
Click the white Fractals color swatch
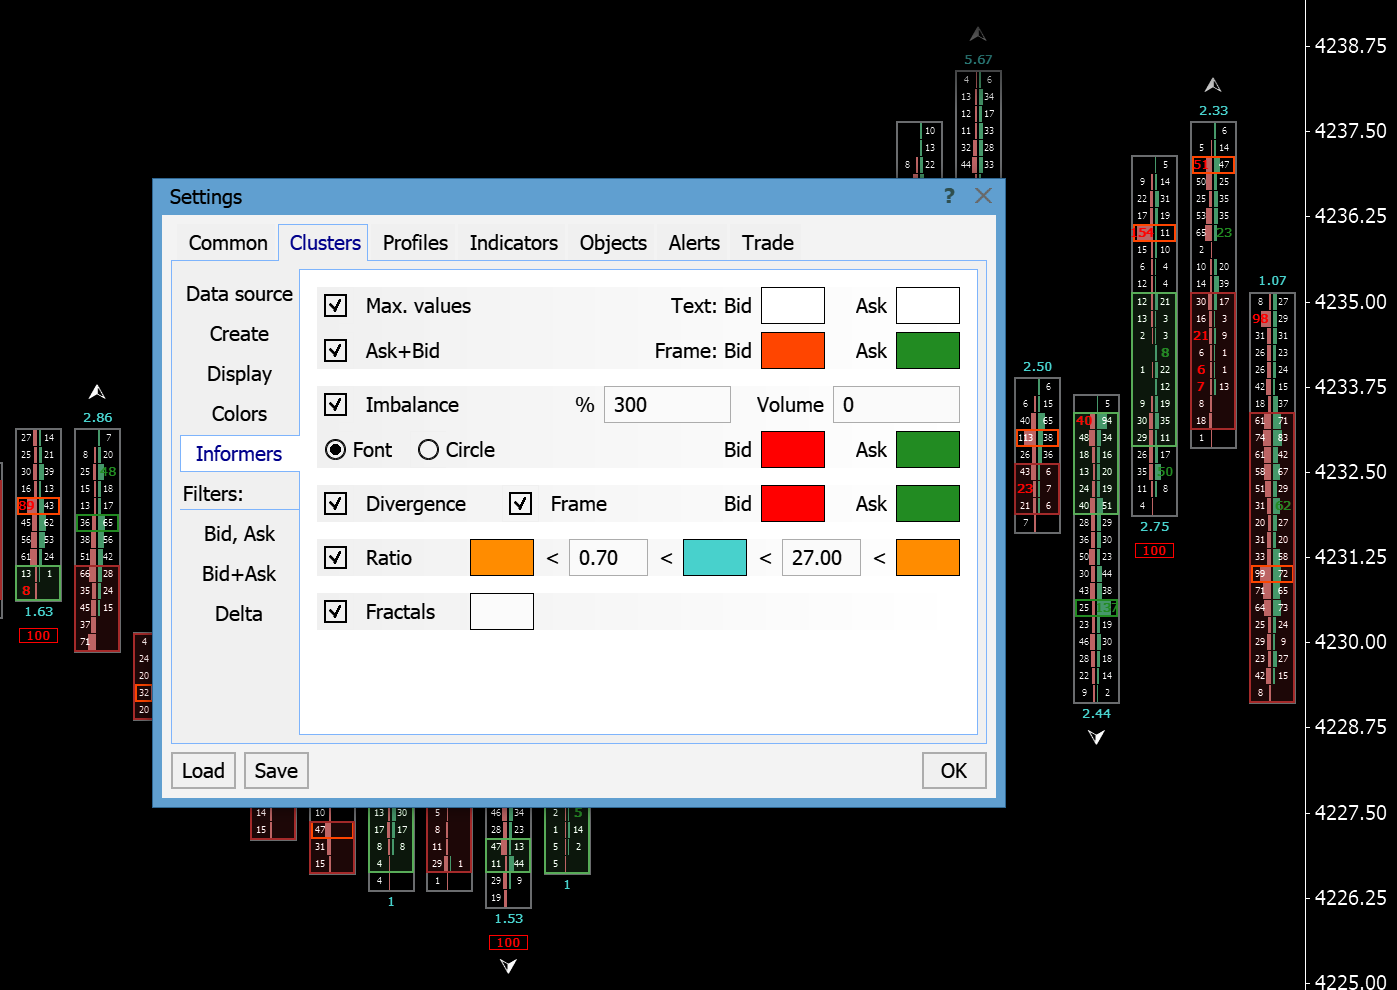coord(501,612)
